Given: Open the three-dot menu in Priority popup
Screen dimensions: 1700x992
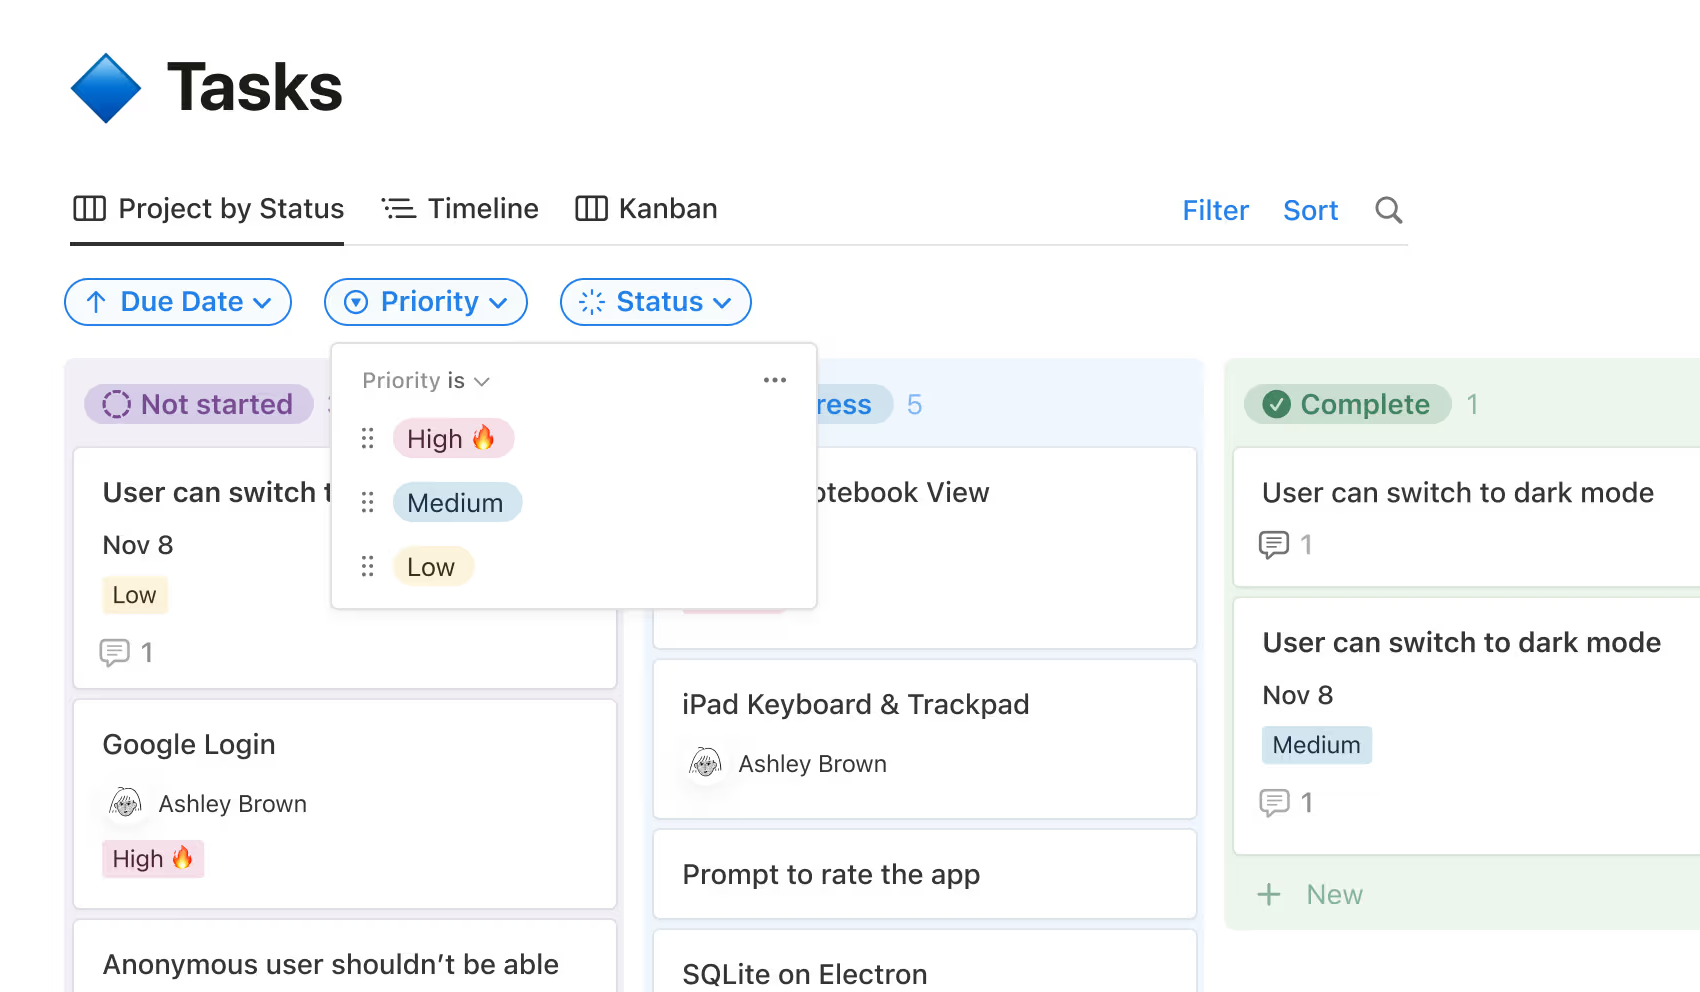Looking at the screenshot, I should click(774, 380).
